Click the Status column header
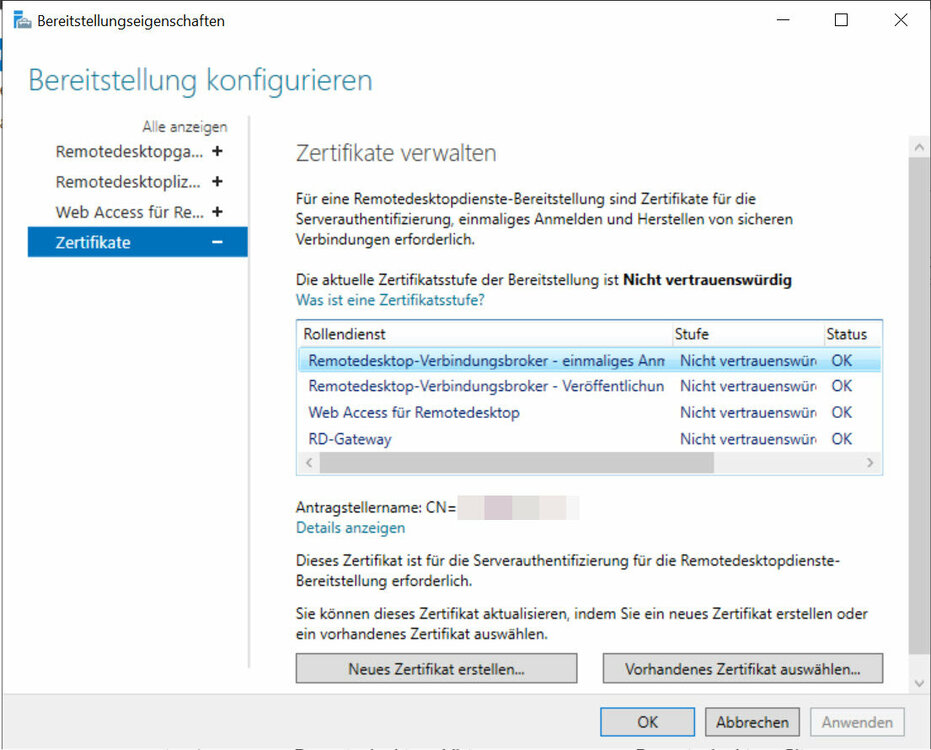Screen dimensions: 931x750 (848, 334)
